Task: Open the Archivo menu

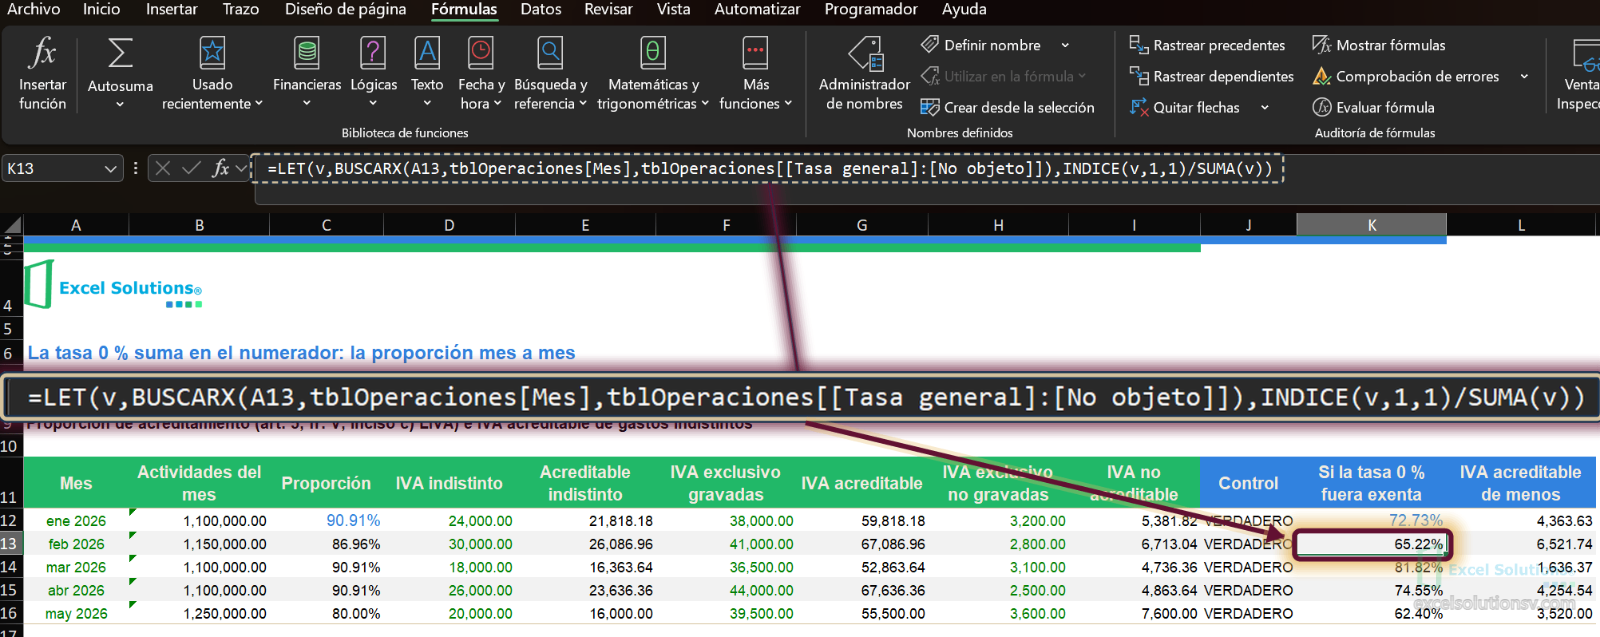Action: 34,9
